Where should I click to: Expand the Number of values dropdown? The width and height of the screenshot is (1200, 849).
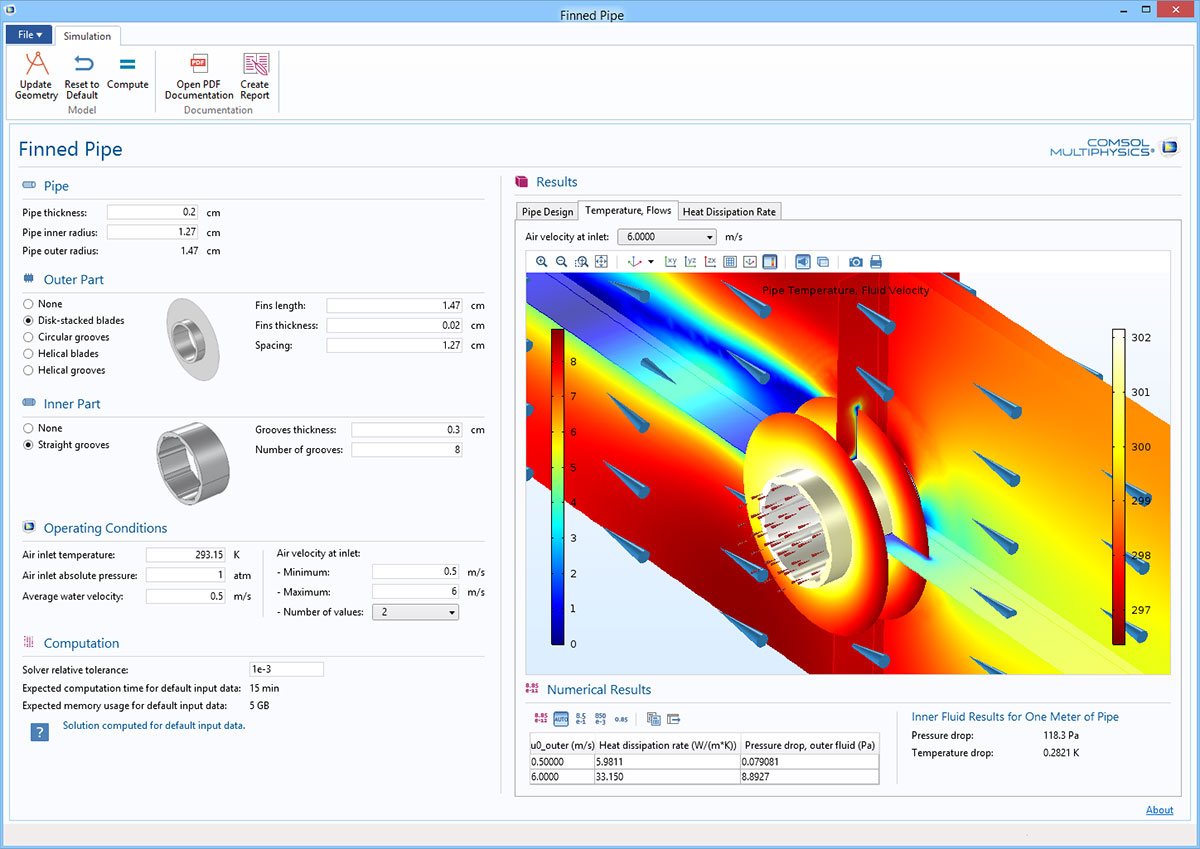(415, 612)
